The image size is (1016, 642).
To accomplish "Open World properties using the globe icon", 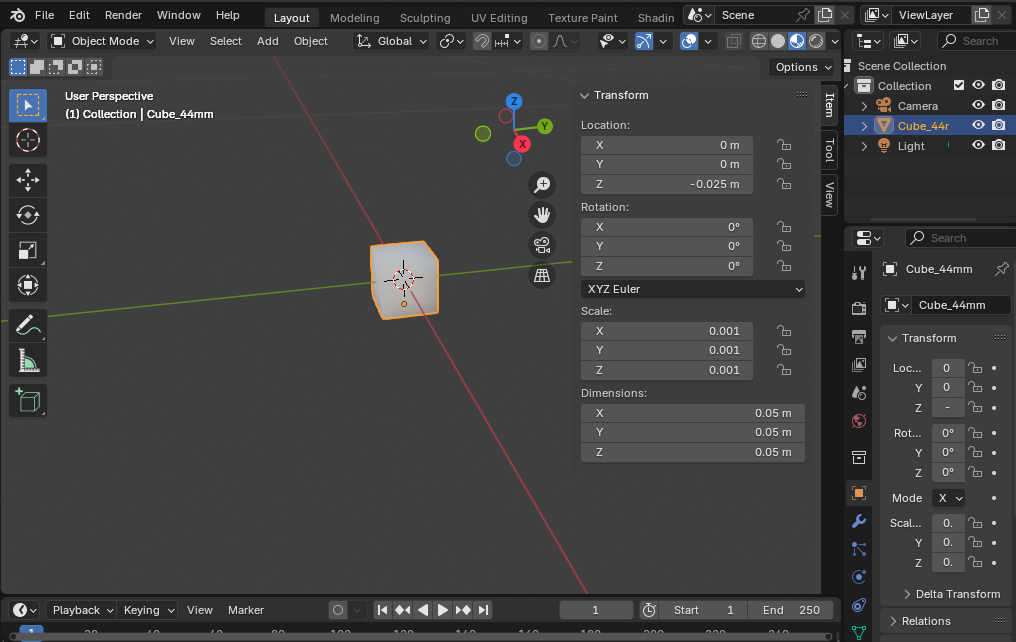I will [x=858, y=421].
